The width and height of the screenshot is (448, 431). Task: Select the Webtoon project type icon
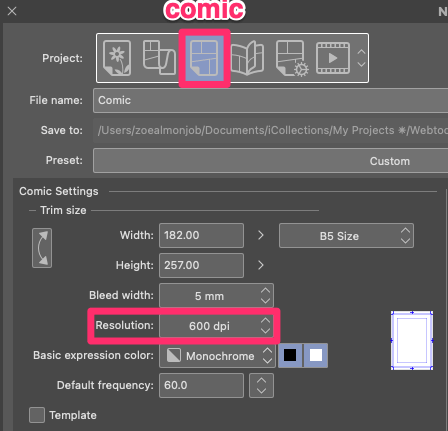coord(159,57)
